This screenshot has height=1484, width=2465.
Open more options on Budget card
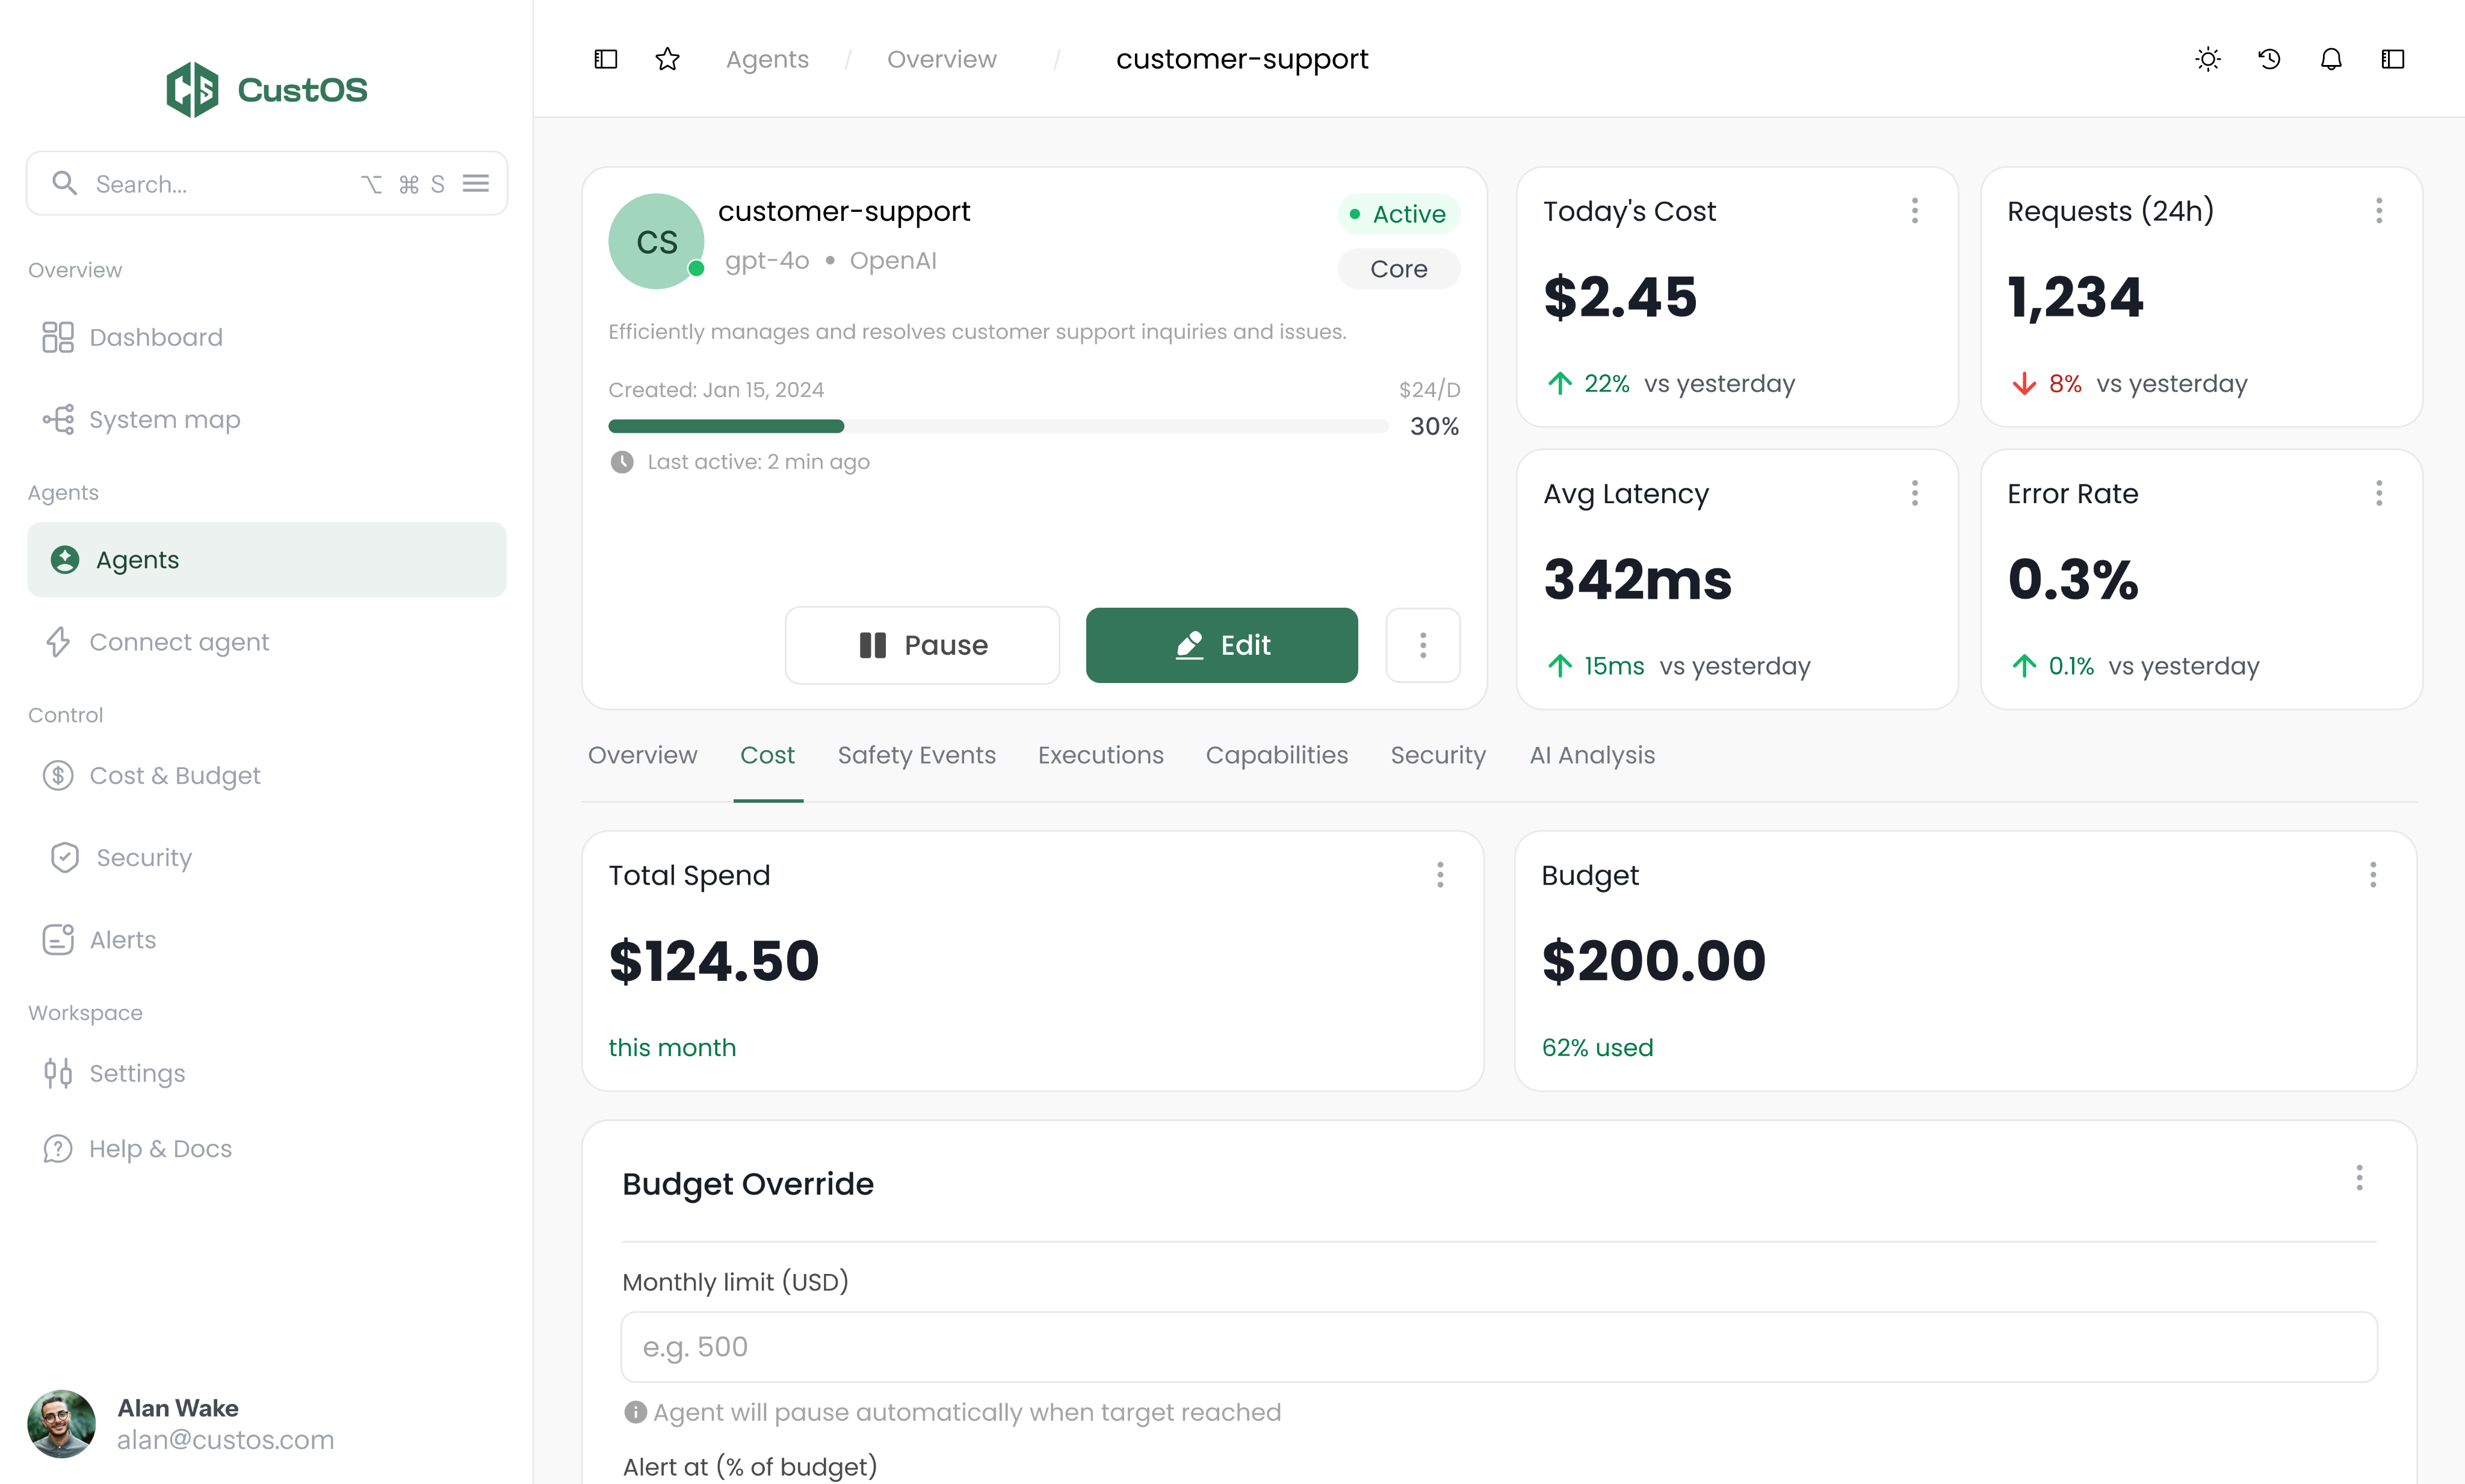tap(2373, 875)
